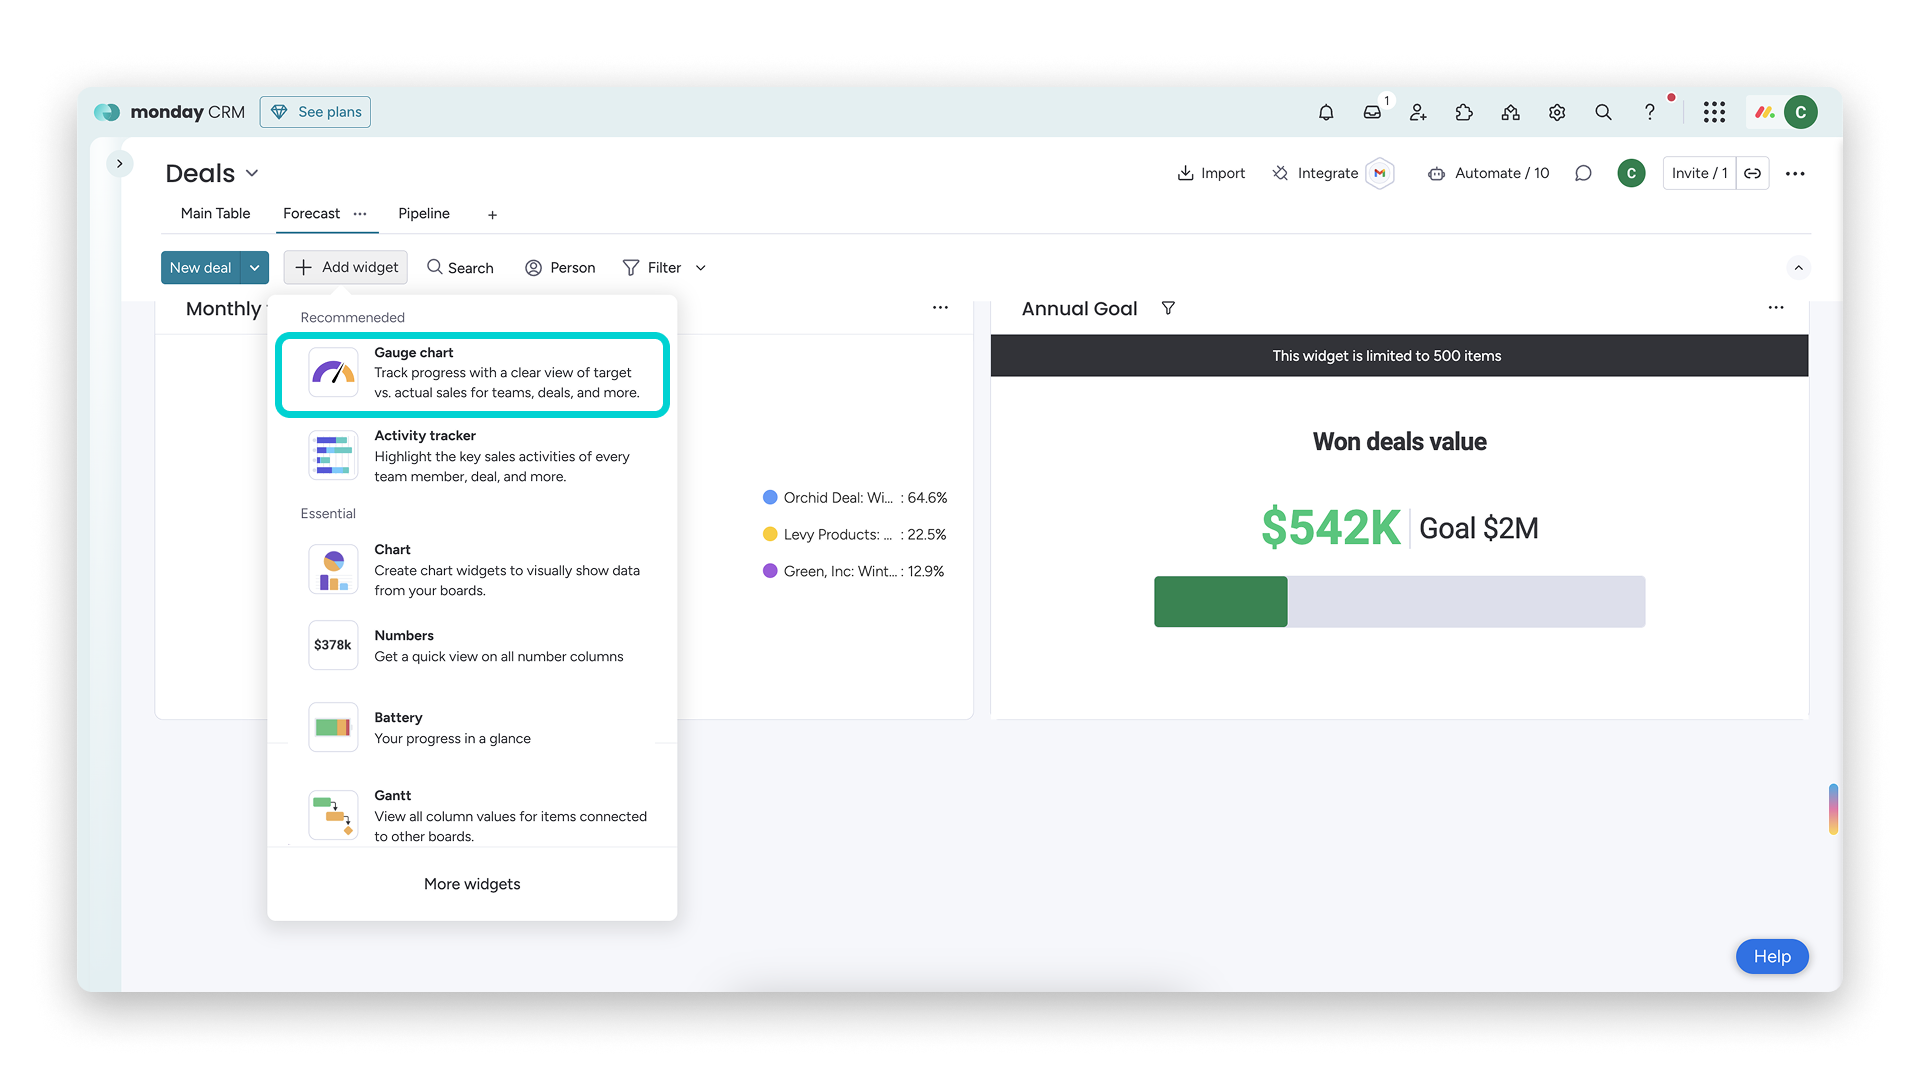Select the Chart widget entry
Image resolution: width=1920 pixels, height=1080 pixels.
click(x=472, y=570)
